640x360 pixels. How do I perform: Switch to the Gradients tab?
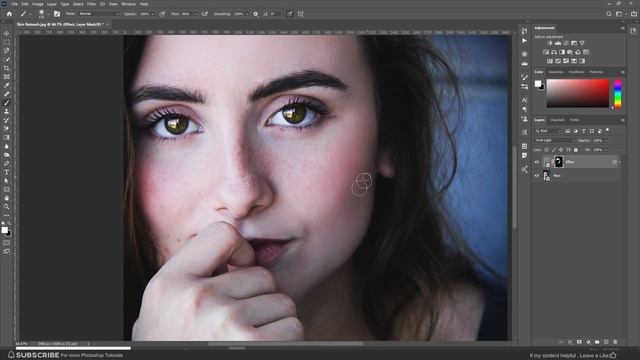[x=576, y=72]
